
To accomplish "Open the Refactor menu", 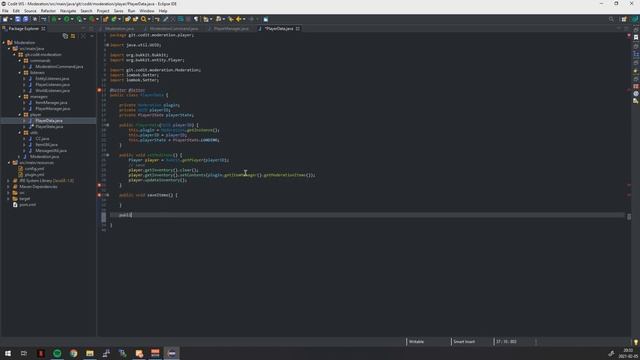I will (48, 11).
